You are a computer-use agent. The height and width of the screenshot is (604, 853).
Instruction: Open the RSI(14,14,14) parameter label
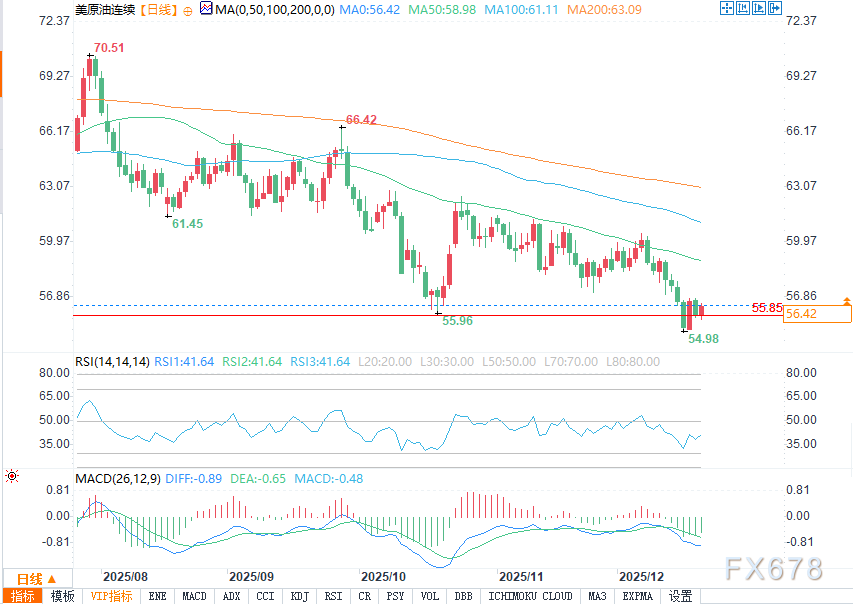[113, 361]
